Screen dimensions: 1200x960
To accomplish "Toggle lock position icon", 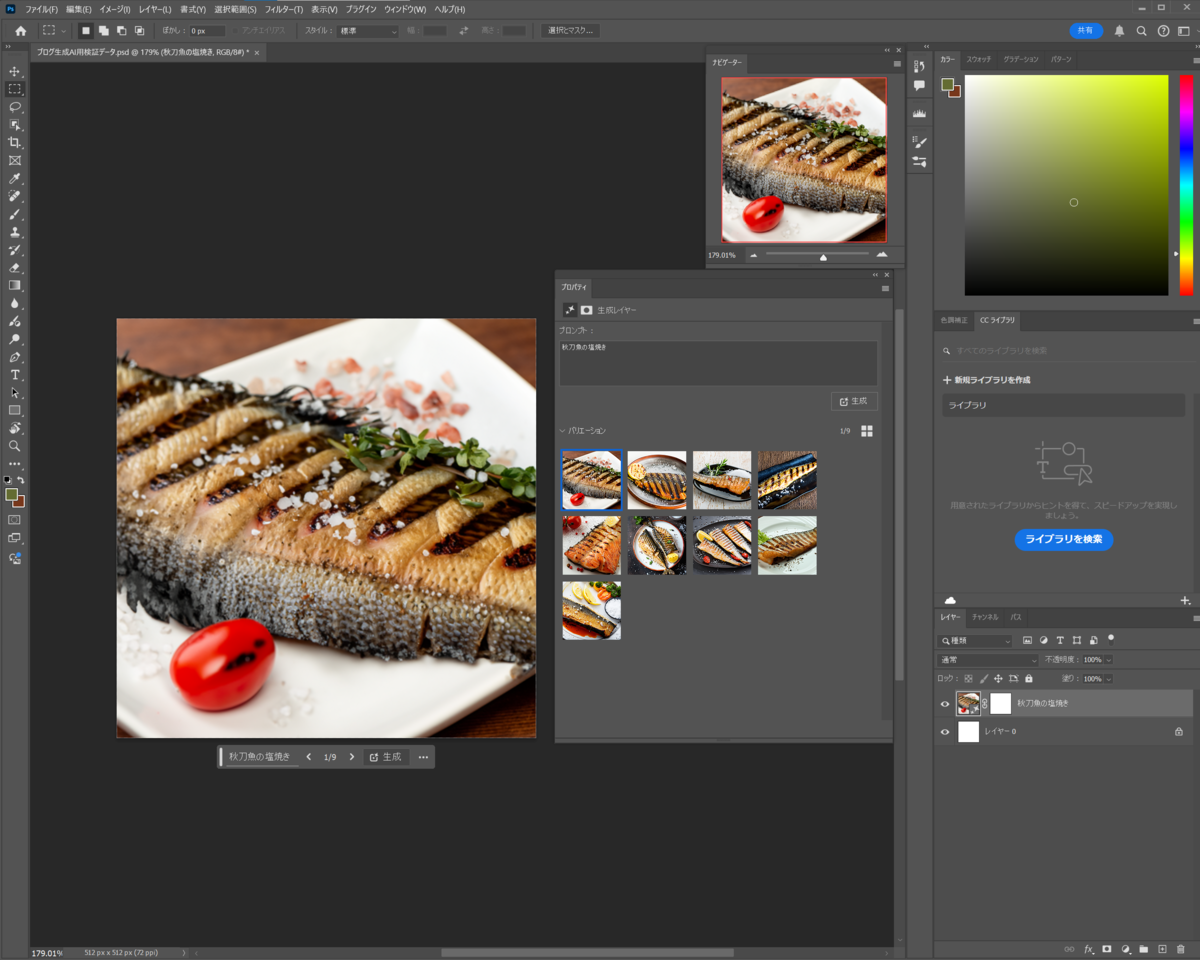I will point(998,678).
